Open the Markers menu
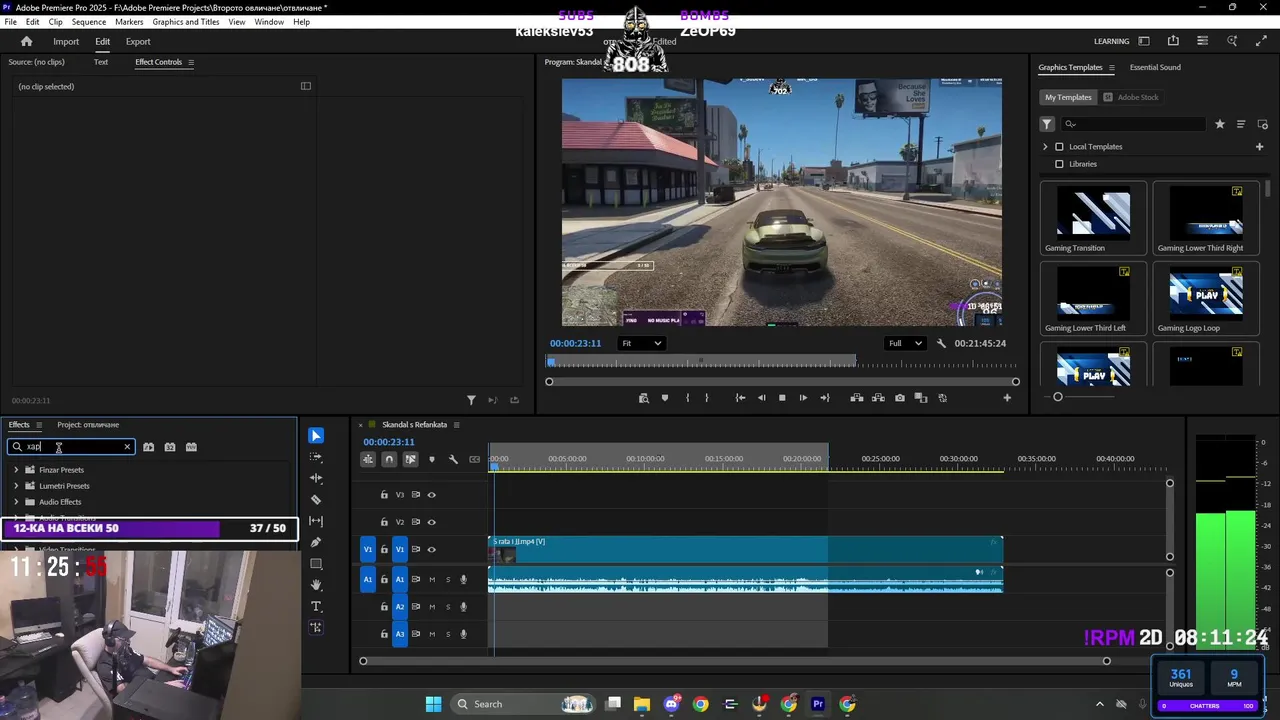The height and width of the screenshot is (720, 1280). (129, 22)
